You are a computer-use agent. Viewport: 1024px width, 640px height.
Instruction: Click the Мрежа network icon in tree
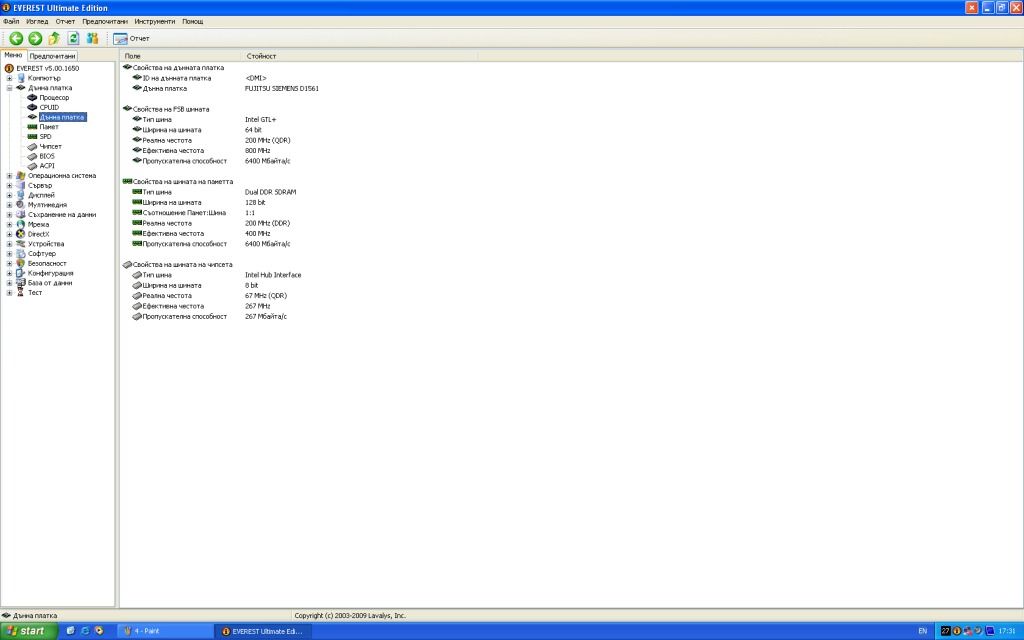pos(21,225)
